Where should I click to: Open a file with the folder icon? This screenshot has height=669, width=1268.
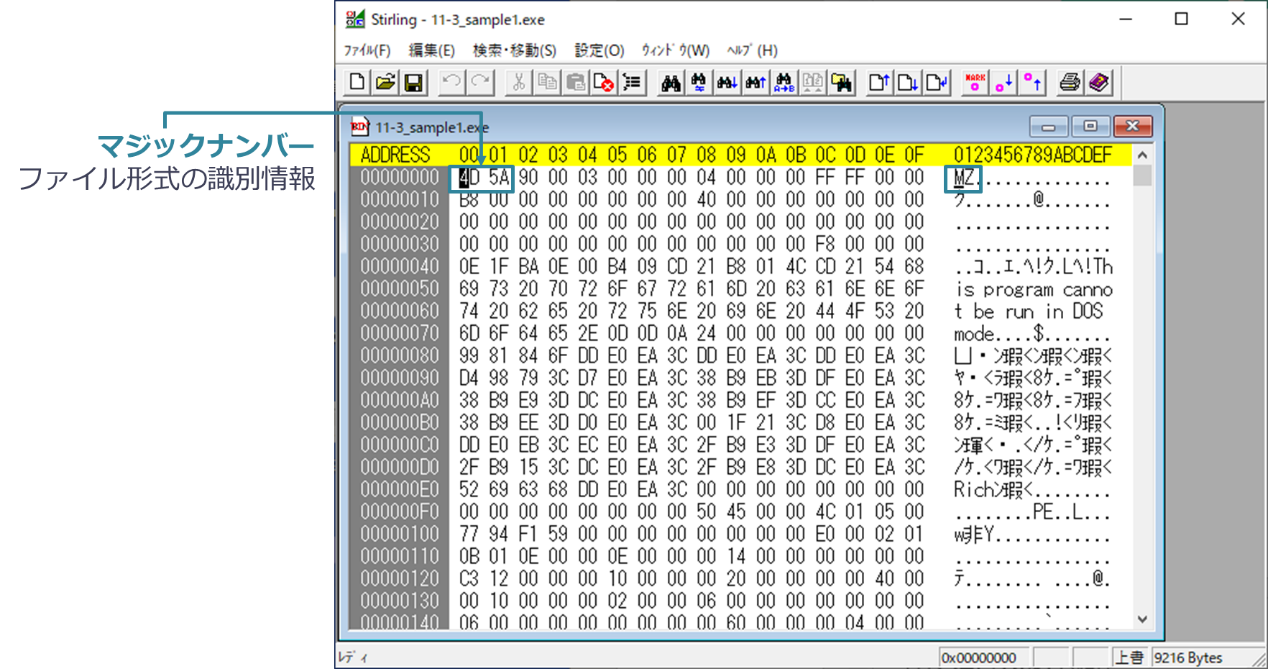click(x=385, y=83)
